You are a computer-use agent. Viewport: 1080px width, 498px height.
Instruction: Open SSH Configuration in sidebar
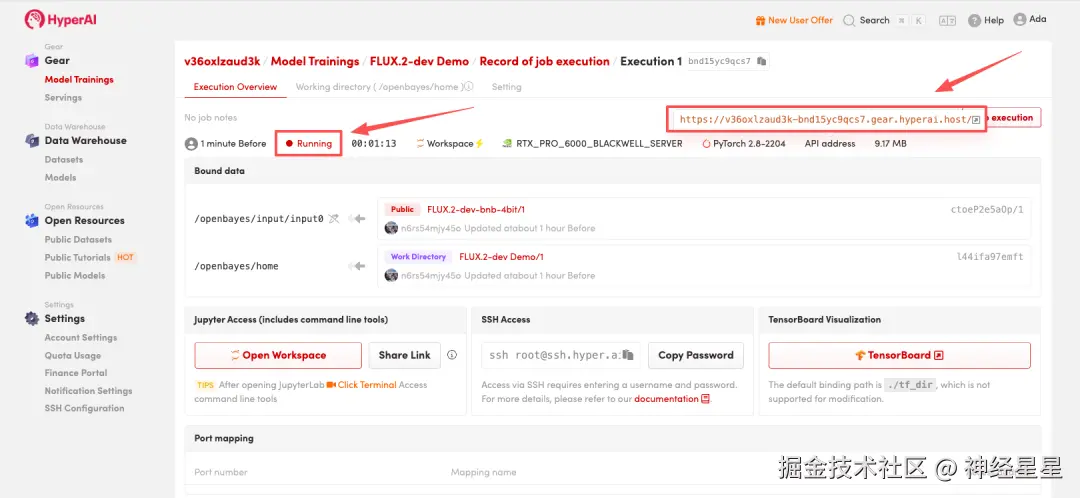tap(85, 408)
